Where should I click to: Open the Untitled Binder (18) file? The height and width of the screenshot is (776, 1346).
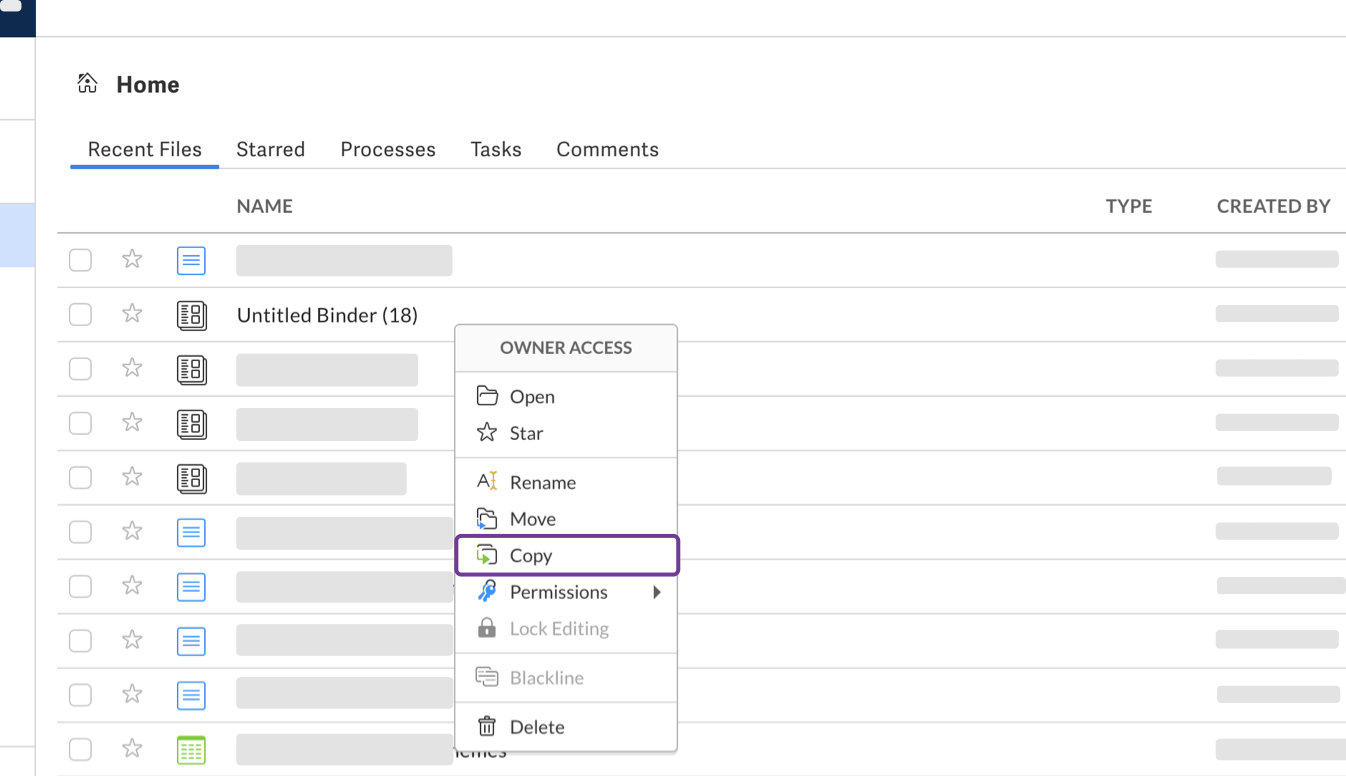click(327, 315)
